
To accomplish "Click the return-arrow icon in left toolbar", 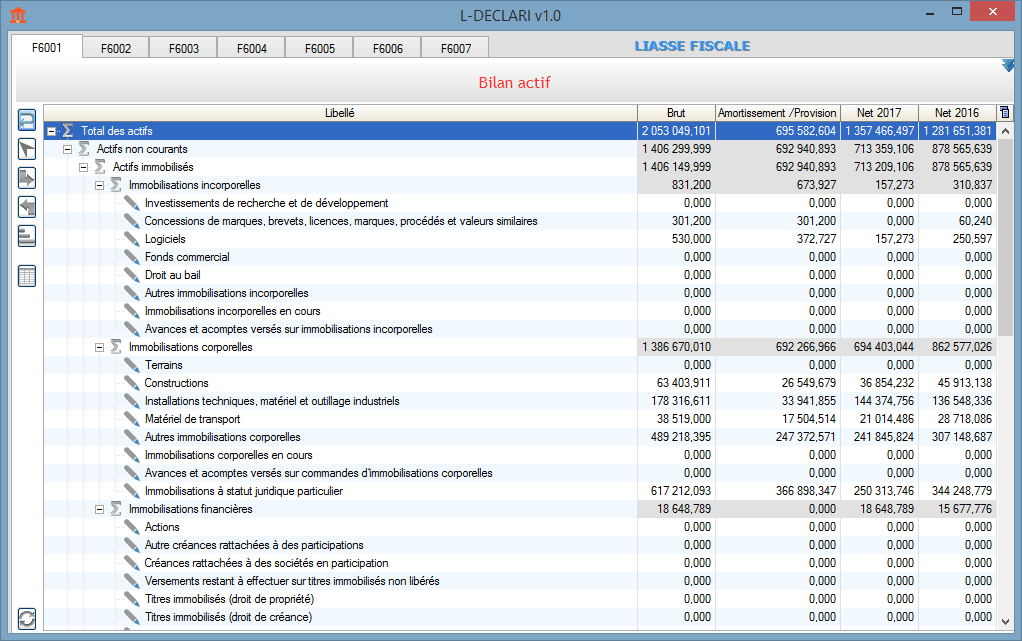I will click(27, 121).
